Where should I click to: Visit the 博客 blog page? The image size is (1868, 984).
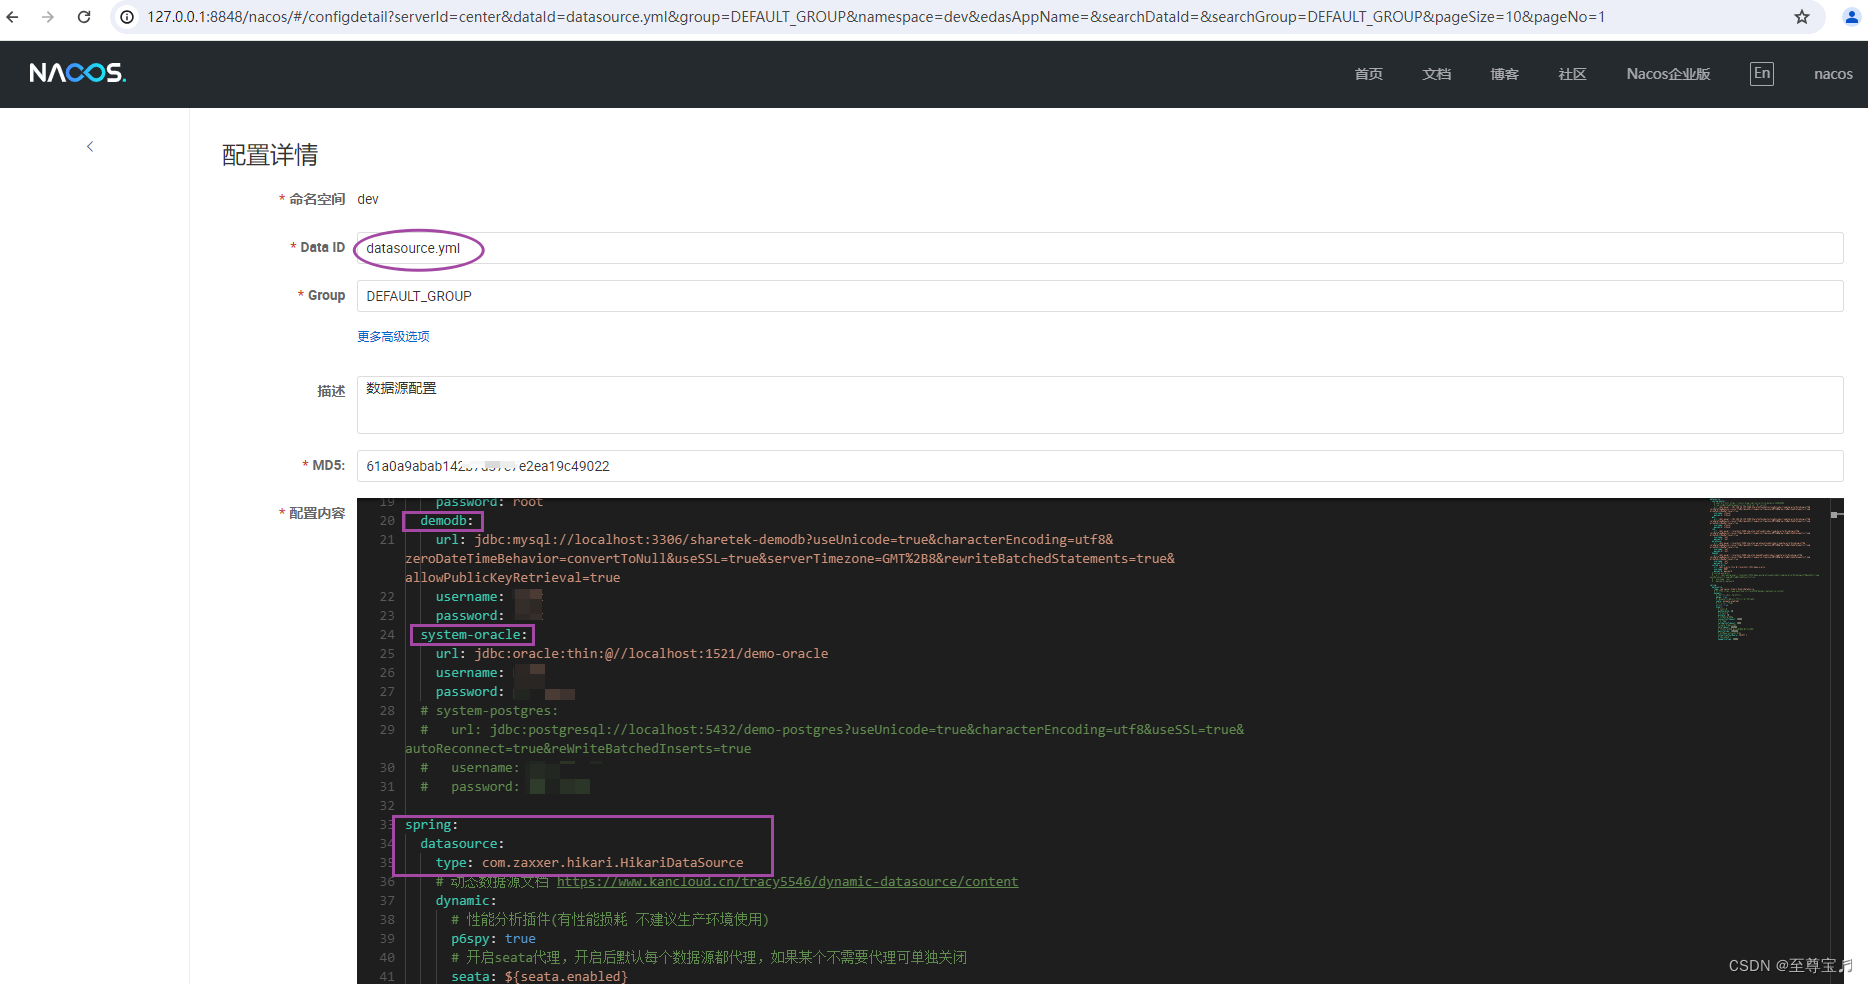(1504, 73)
